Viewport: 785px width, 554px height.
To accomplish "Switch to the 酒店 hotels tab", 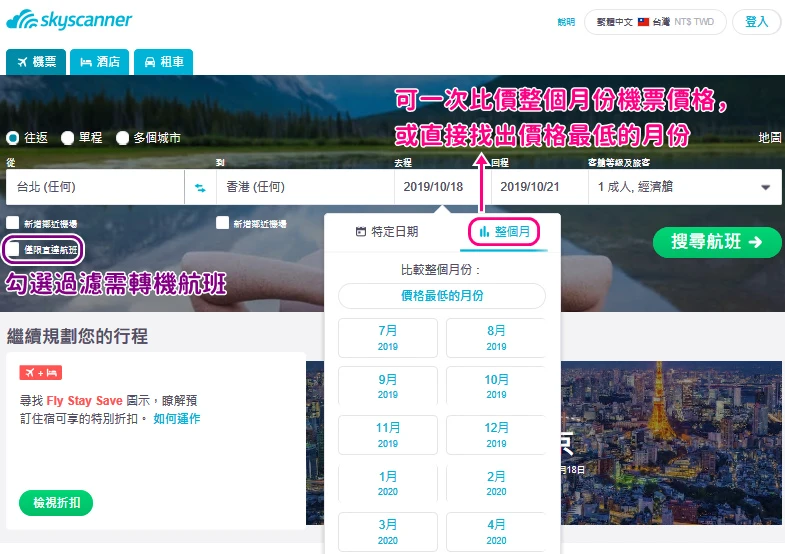I will [x=100, y=62].
